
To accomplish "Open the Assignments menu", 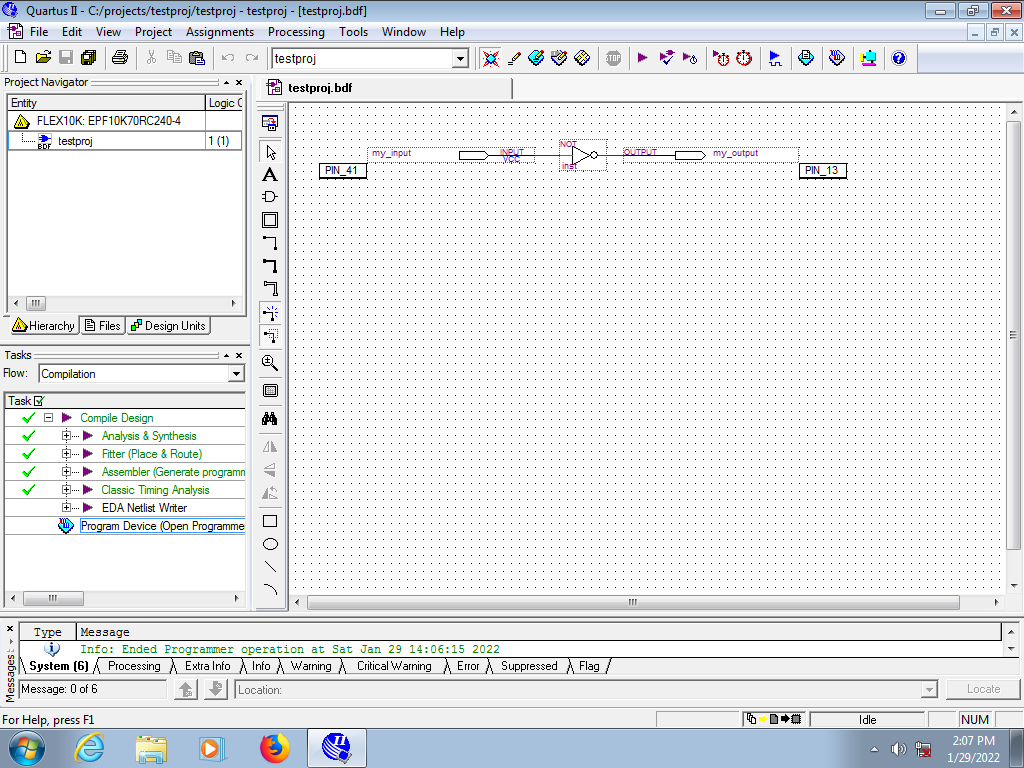I will (x=219, y=32).
